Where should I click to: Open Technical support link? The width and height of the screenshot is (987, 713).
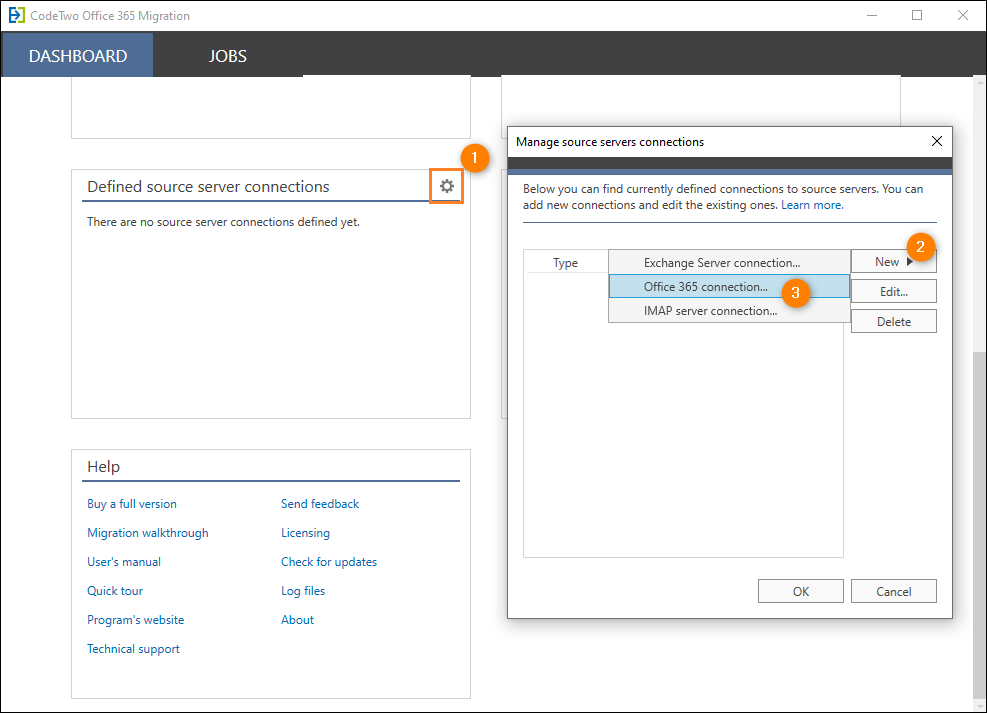point(133,648)
